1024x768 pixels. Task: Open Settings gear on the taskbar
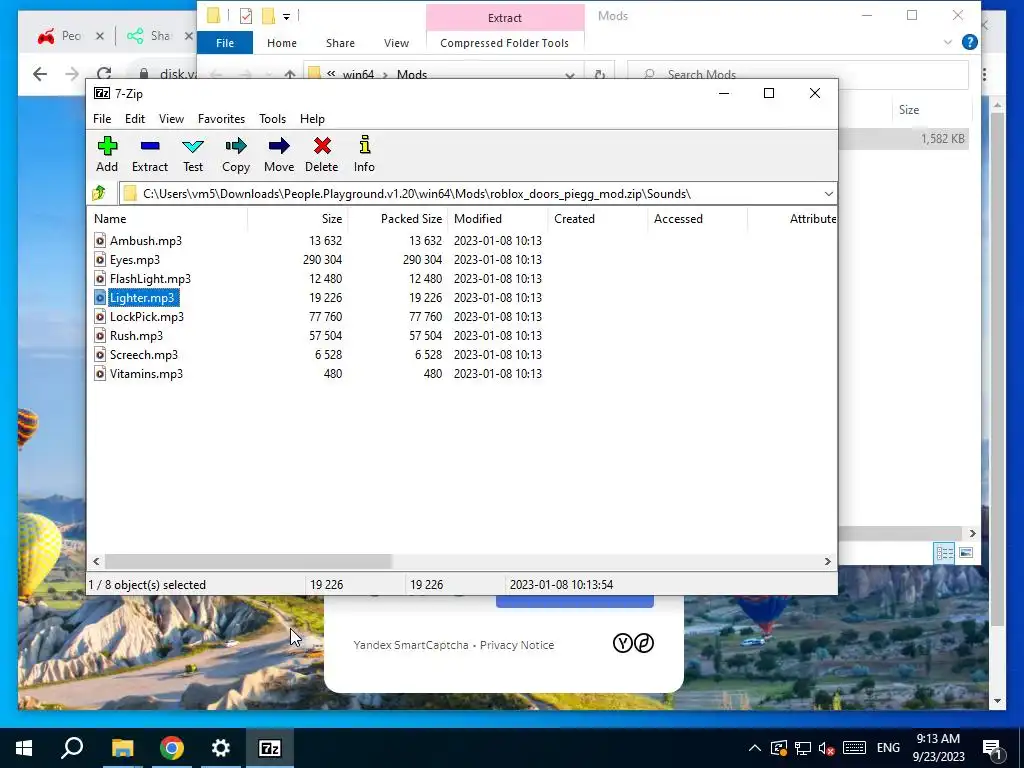[221, 748]
